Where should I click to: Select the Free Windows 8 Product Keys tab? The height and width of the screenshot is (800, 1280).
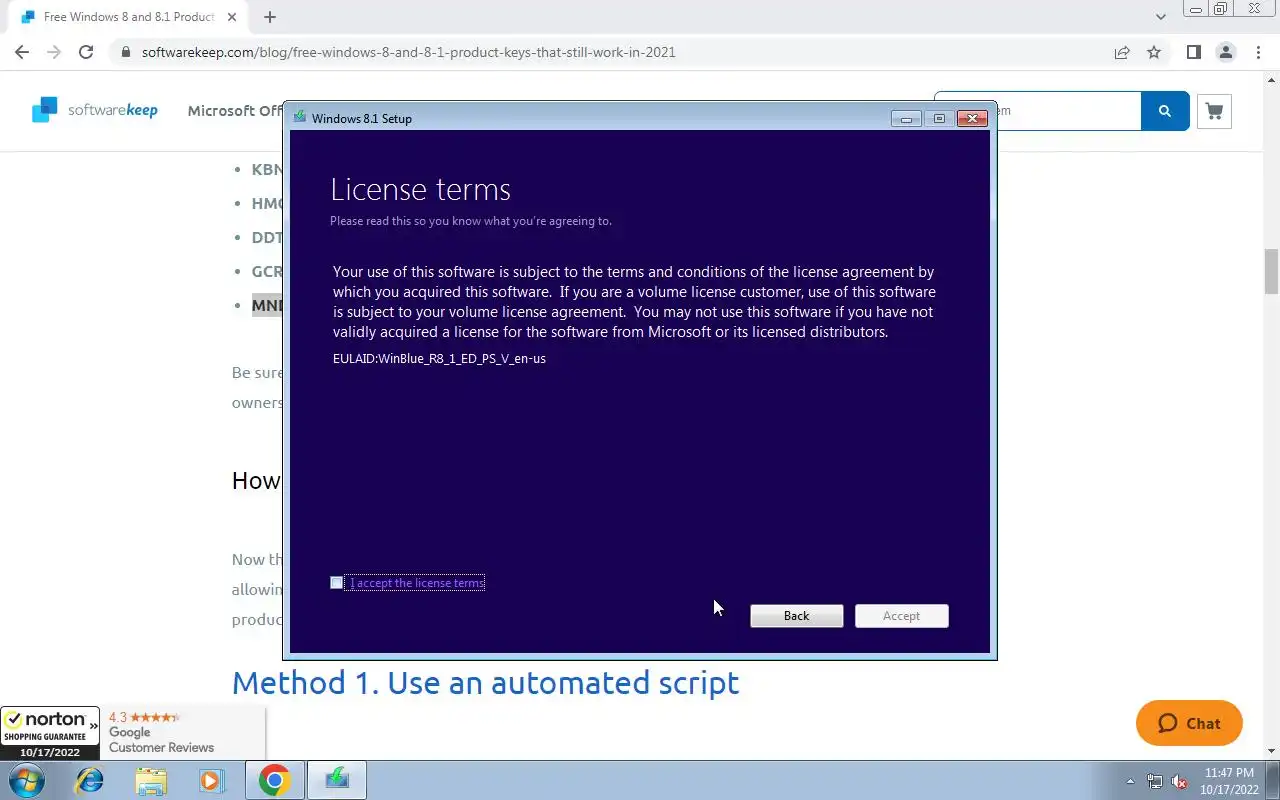[x=129, y=17]
